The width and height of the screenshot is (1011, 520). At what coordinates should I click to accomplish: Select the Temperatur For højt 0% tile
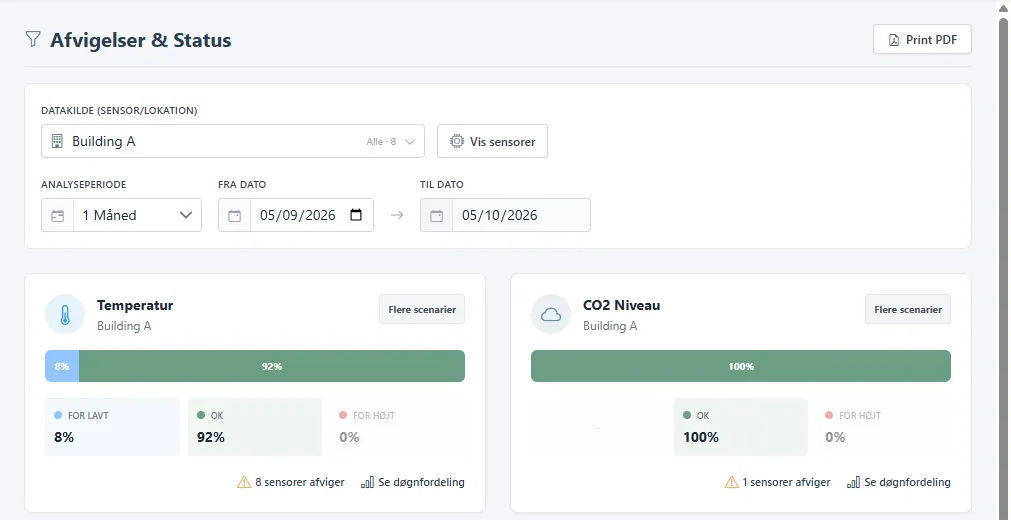(x=397, y=427)
